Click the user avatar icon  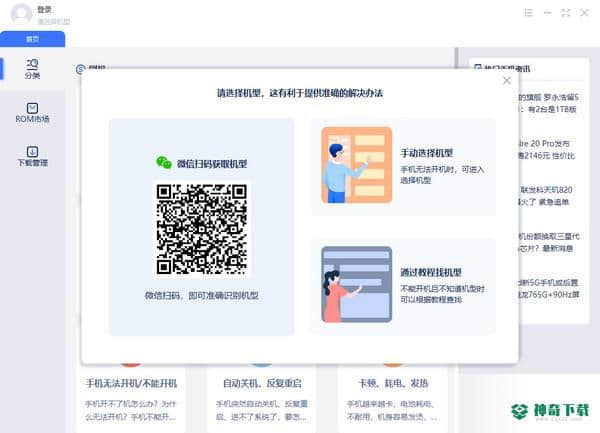pyautogui.click(x=21, y=14)
